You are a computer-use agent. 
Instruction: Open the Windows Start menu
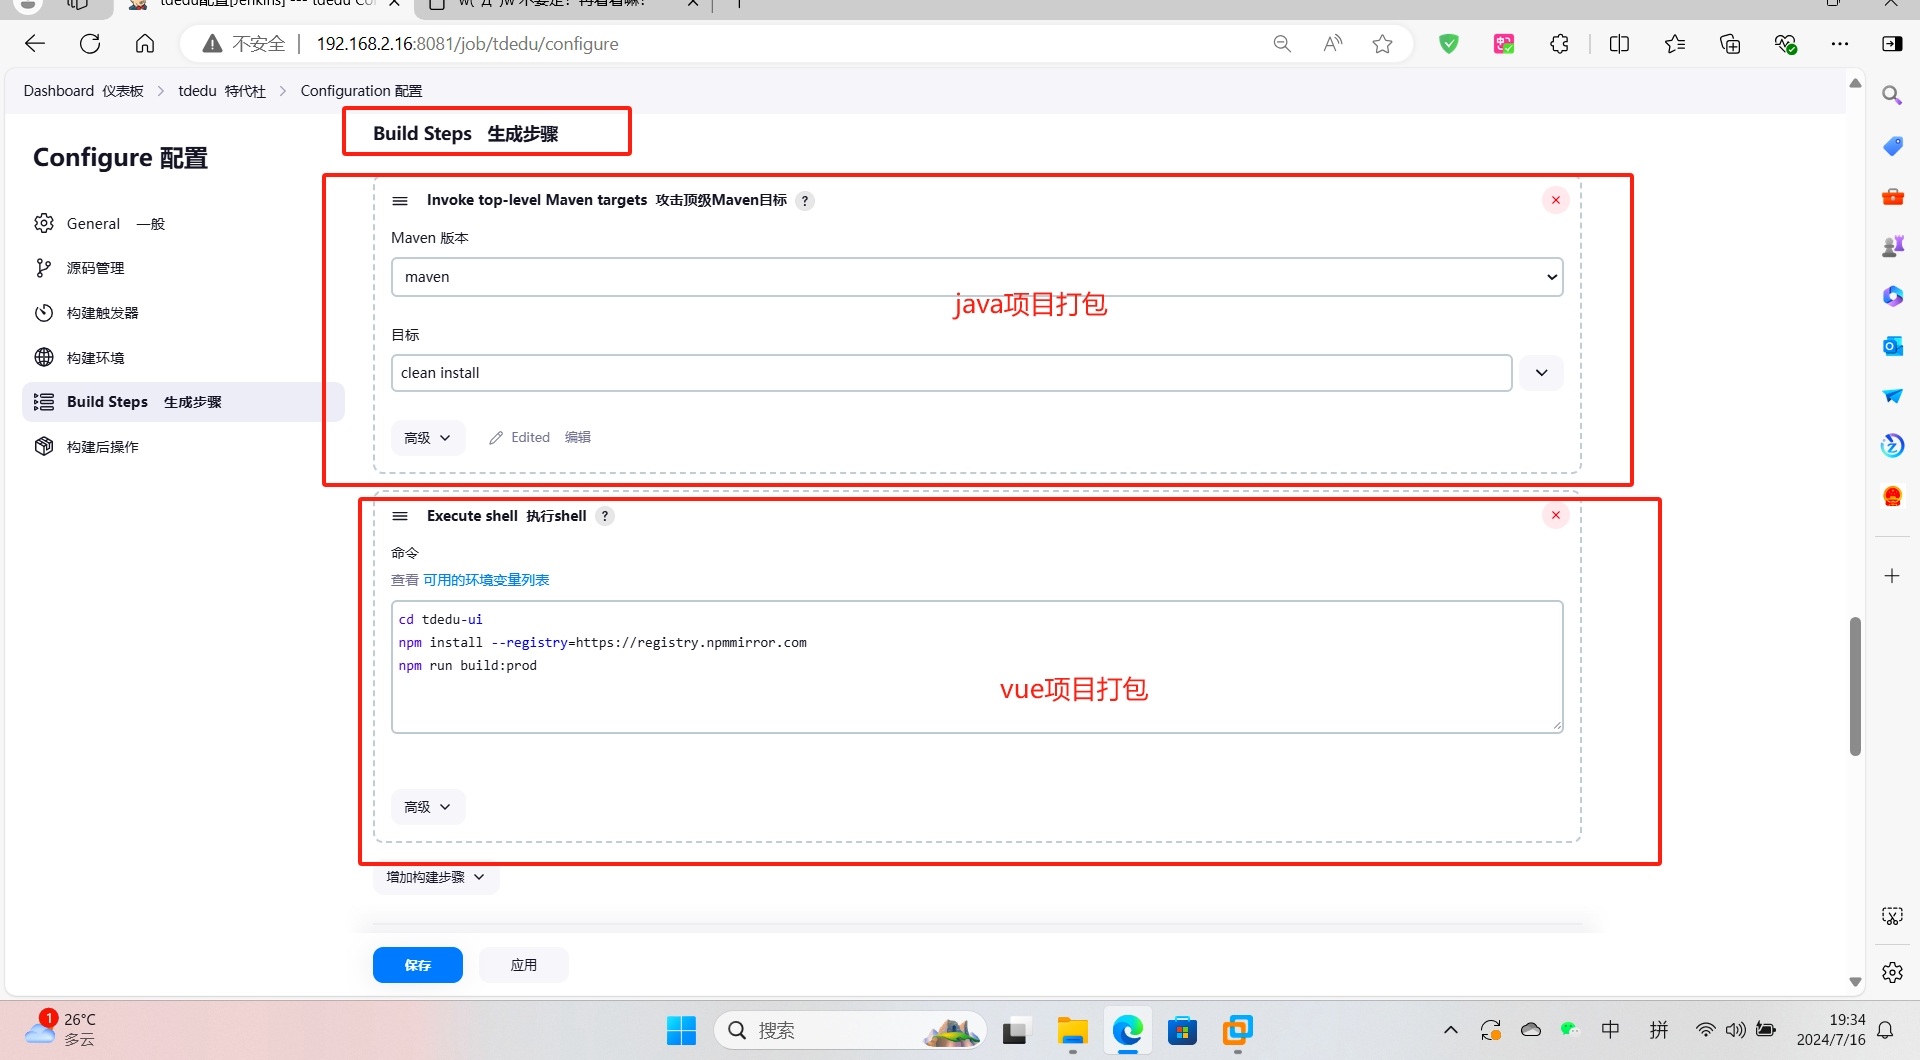[x=681, y=1030]
